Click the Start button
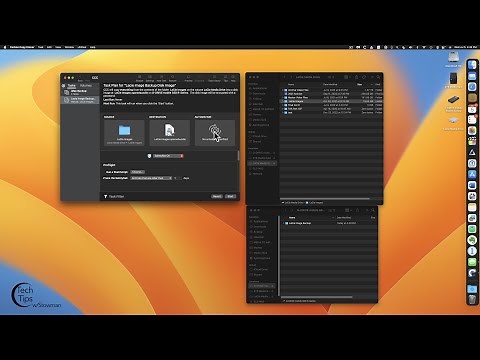The height and width of the screenshot is (360, 480). click(230, 196)
